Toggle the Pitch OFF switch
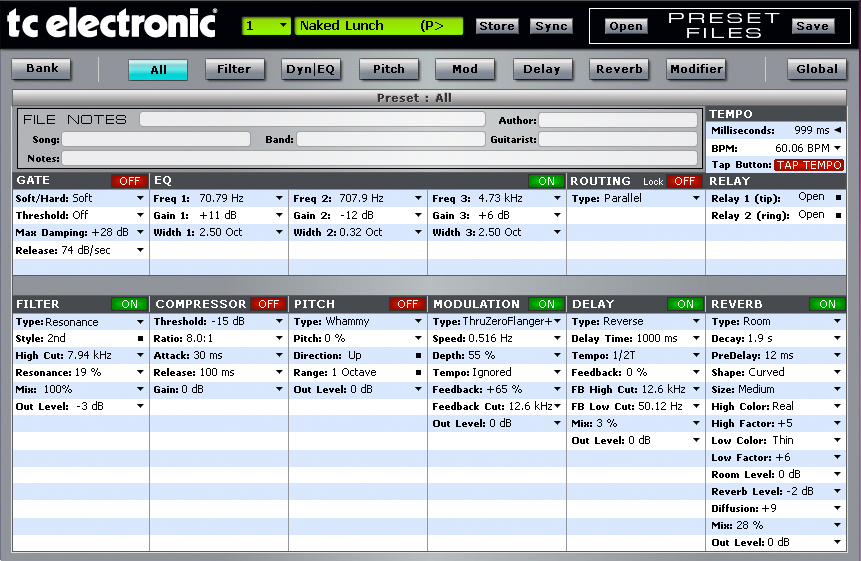 point(407,304)
